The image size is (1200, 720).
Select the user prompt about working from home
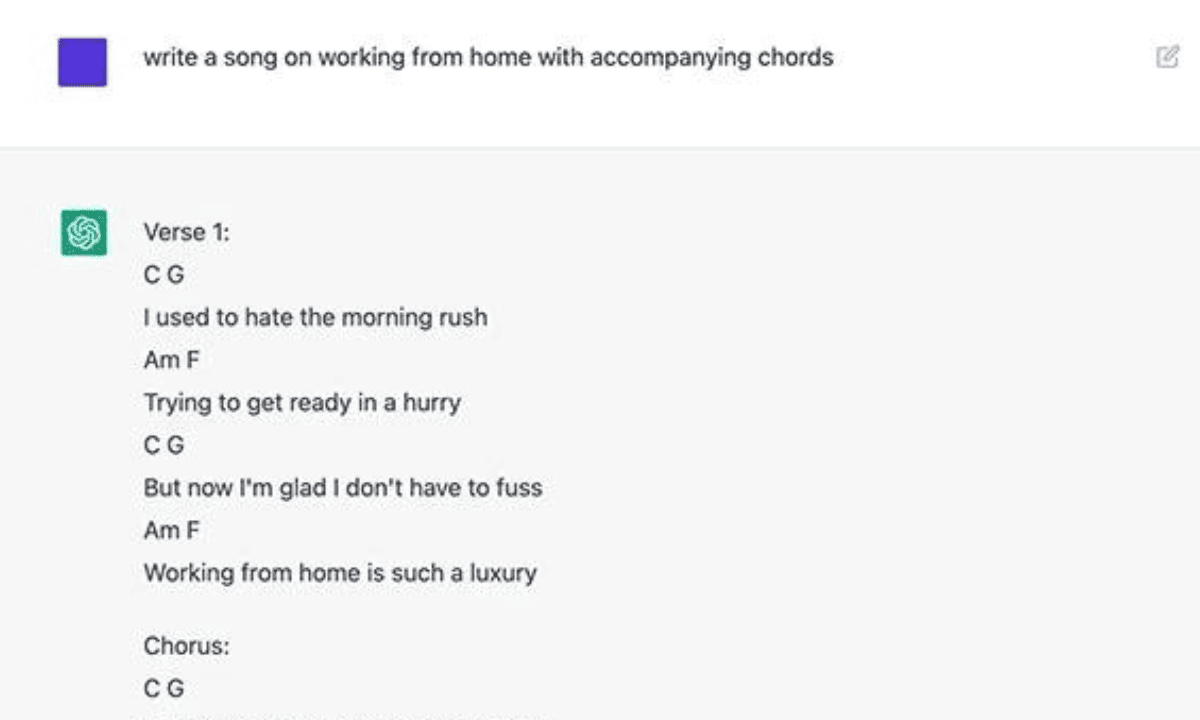pos(488,57)
